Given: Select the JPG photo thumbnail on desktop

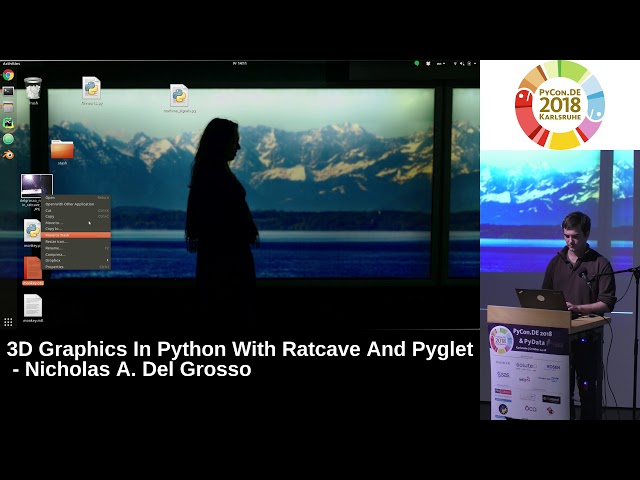Looking at the screenshot, I should point(37,186).
